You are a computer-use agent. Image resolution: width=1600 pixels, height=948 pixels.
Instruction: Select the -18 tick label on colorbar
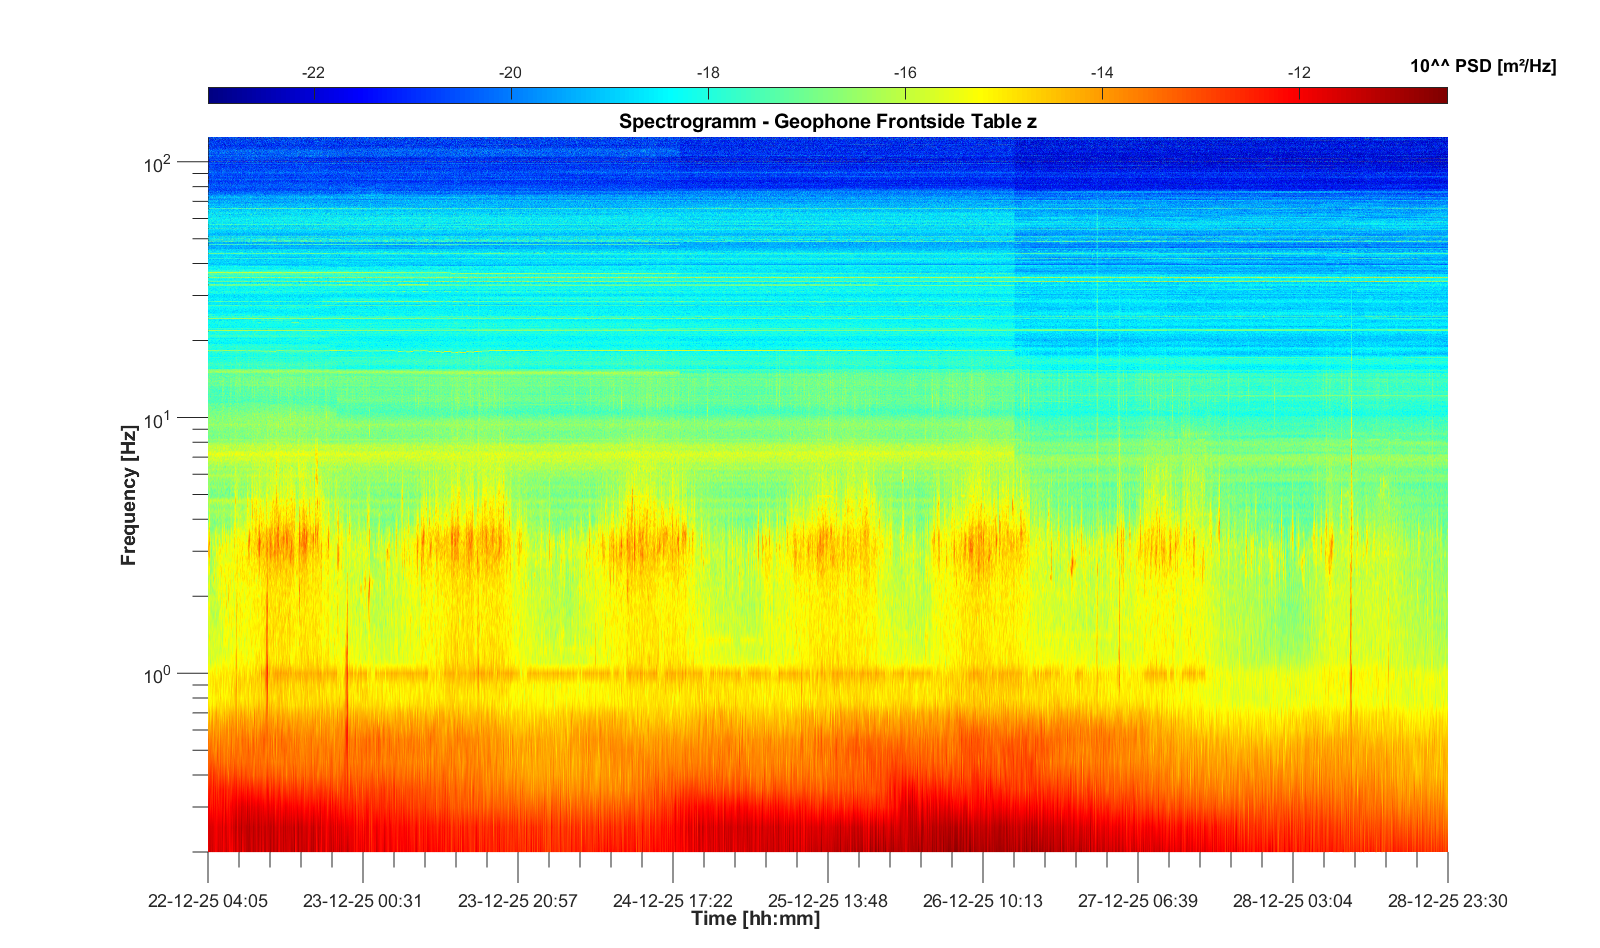pos(707,73)
